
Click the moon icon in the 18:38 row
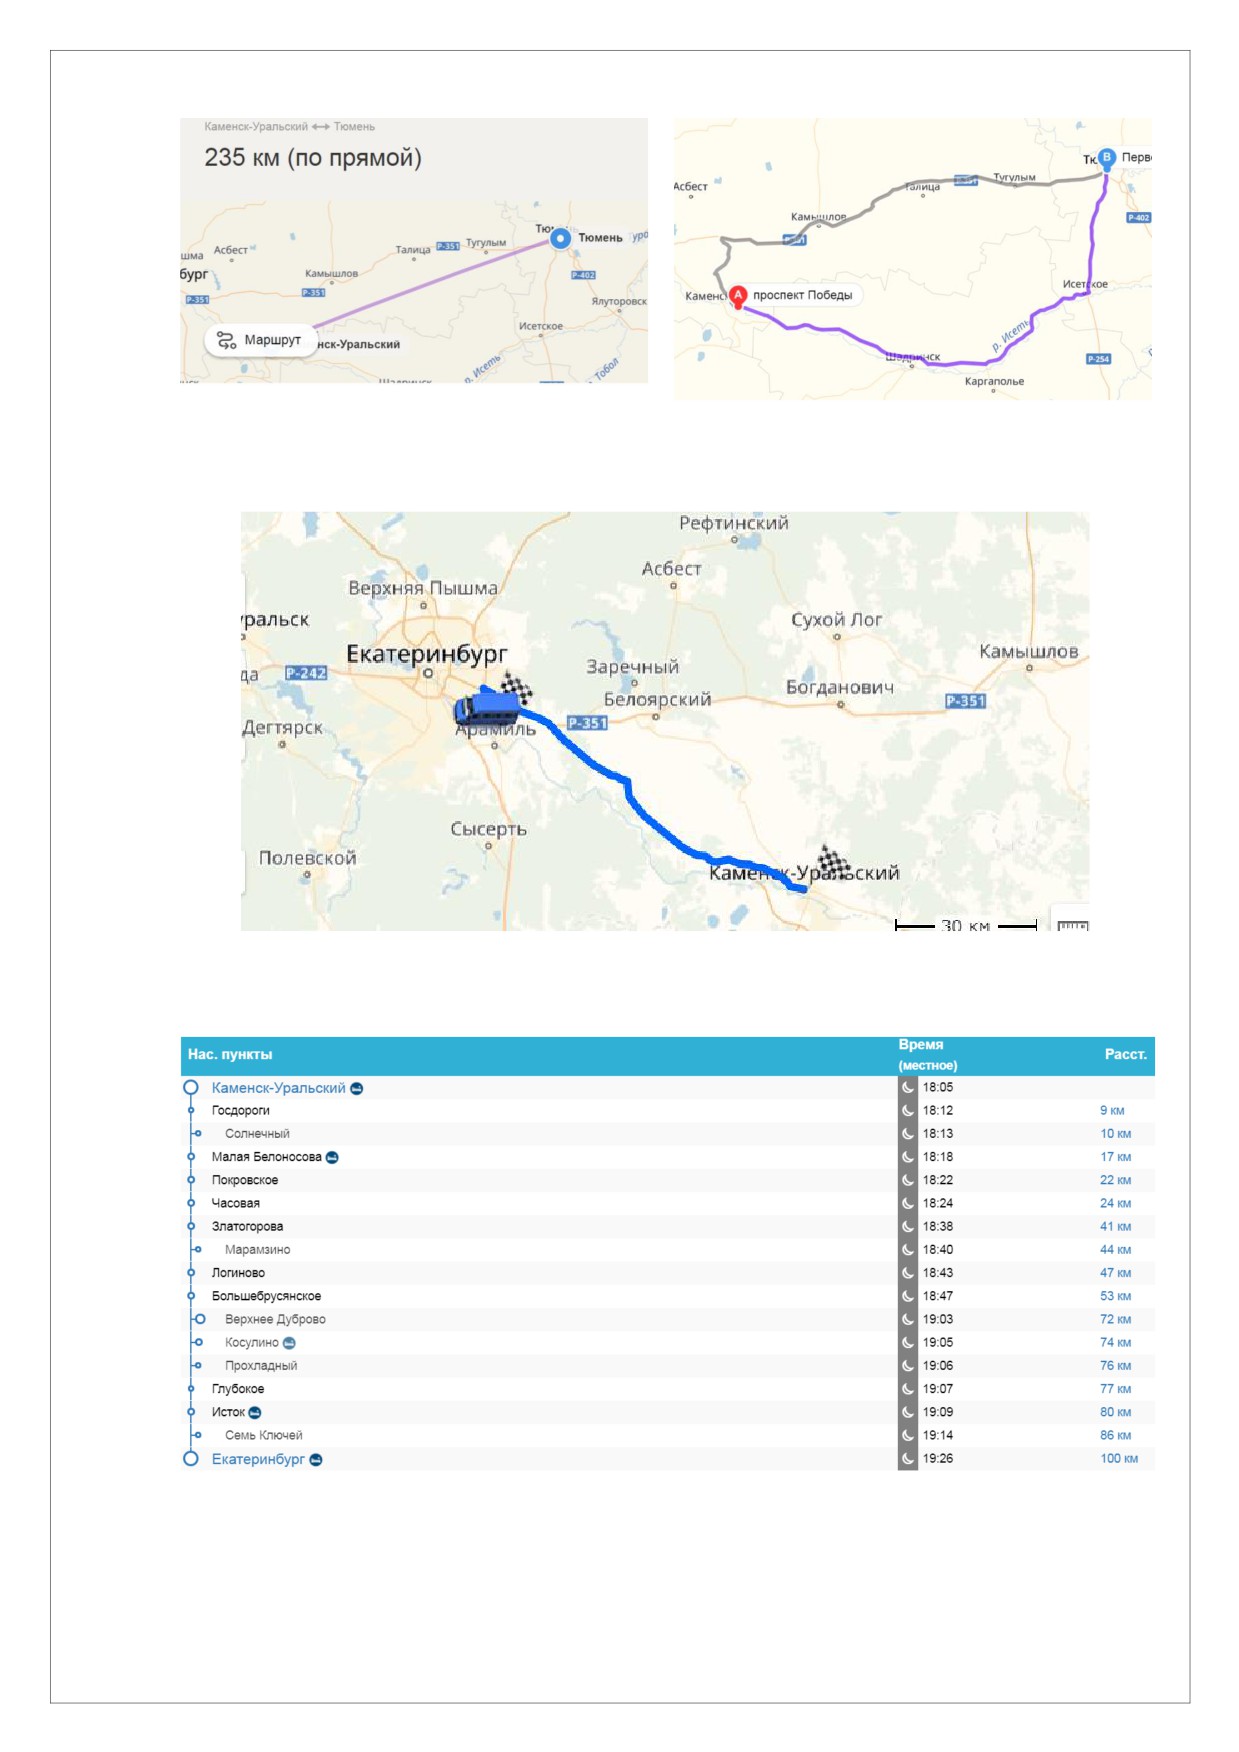(x=908, y=1226)
